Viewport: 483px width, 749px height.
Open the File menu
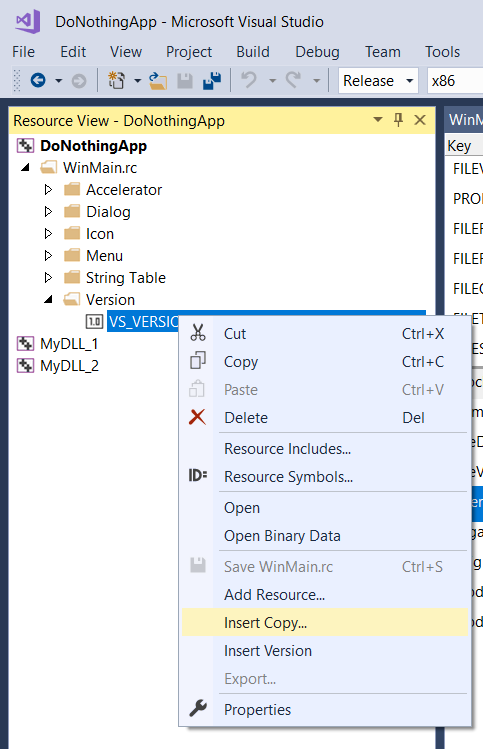tap(23, 52)
